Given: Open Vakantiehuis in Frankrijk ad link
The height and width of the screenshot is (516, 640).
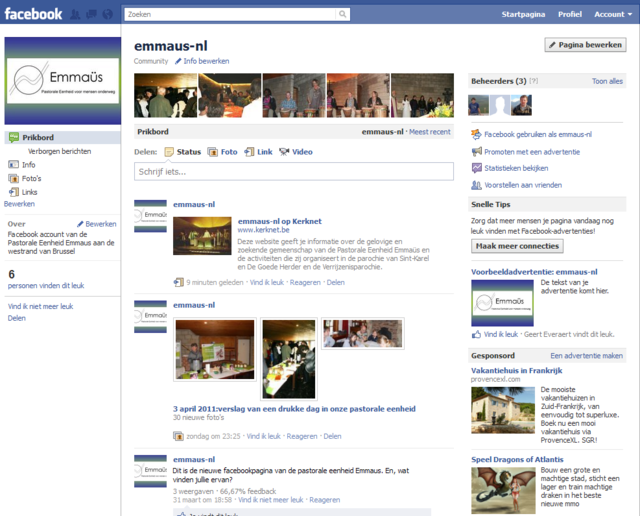Looking at the screenshot, I should pos(516,371).
